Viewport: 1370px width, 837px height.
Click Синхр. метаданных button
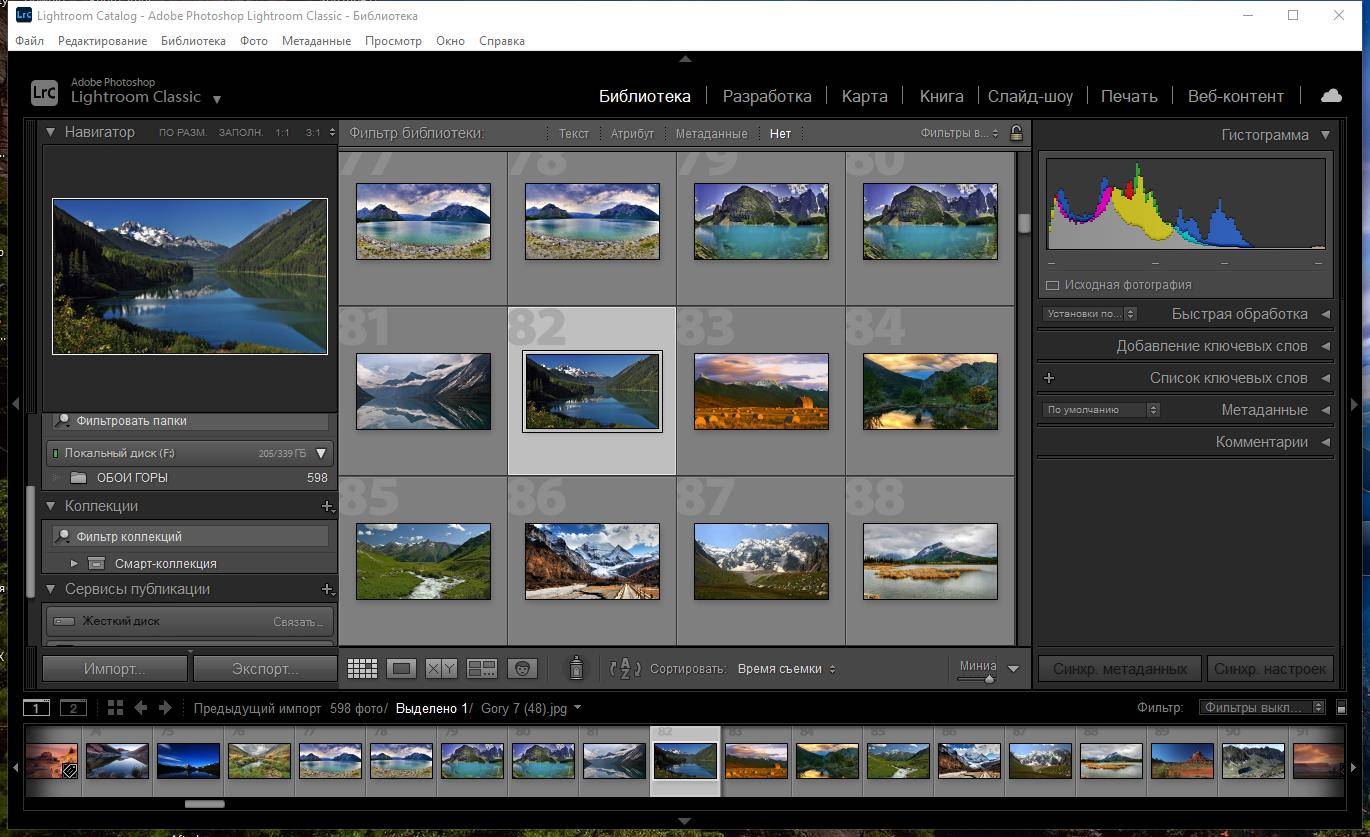pyautogui.click(x=1120, y=669)
